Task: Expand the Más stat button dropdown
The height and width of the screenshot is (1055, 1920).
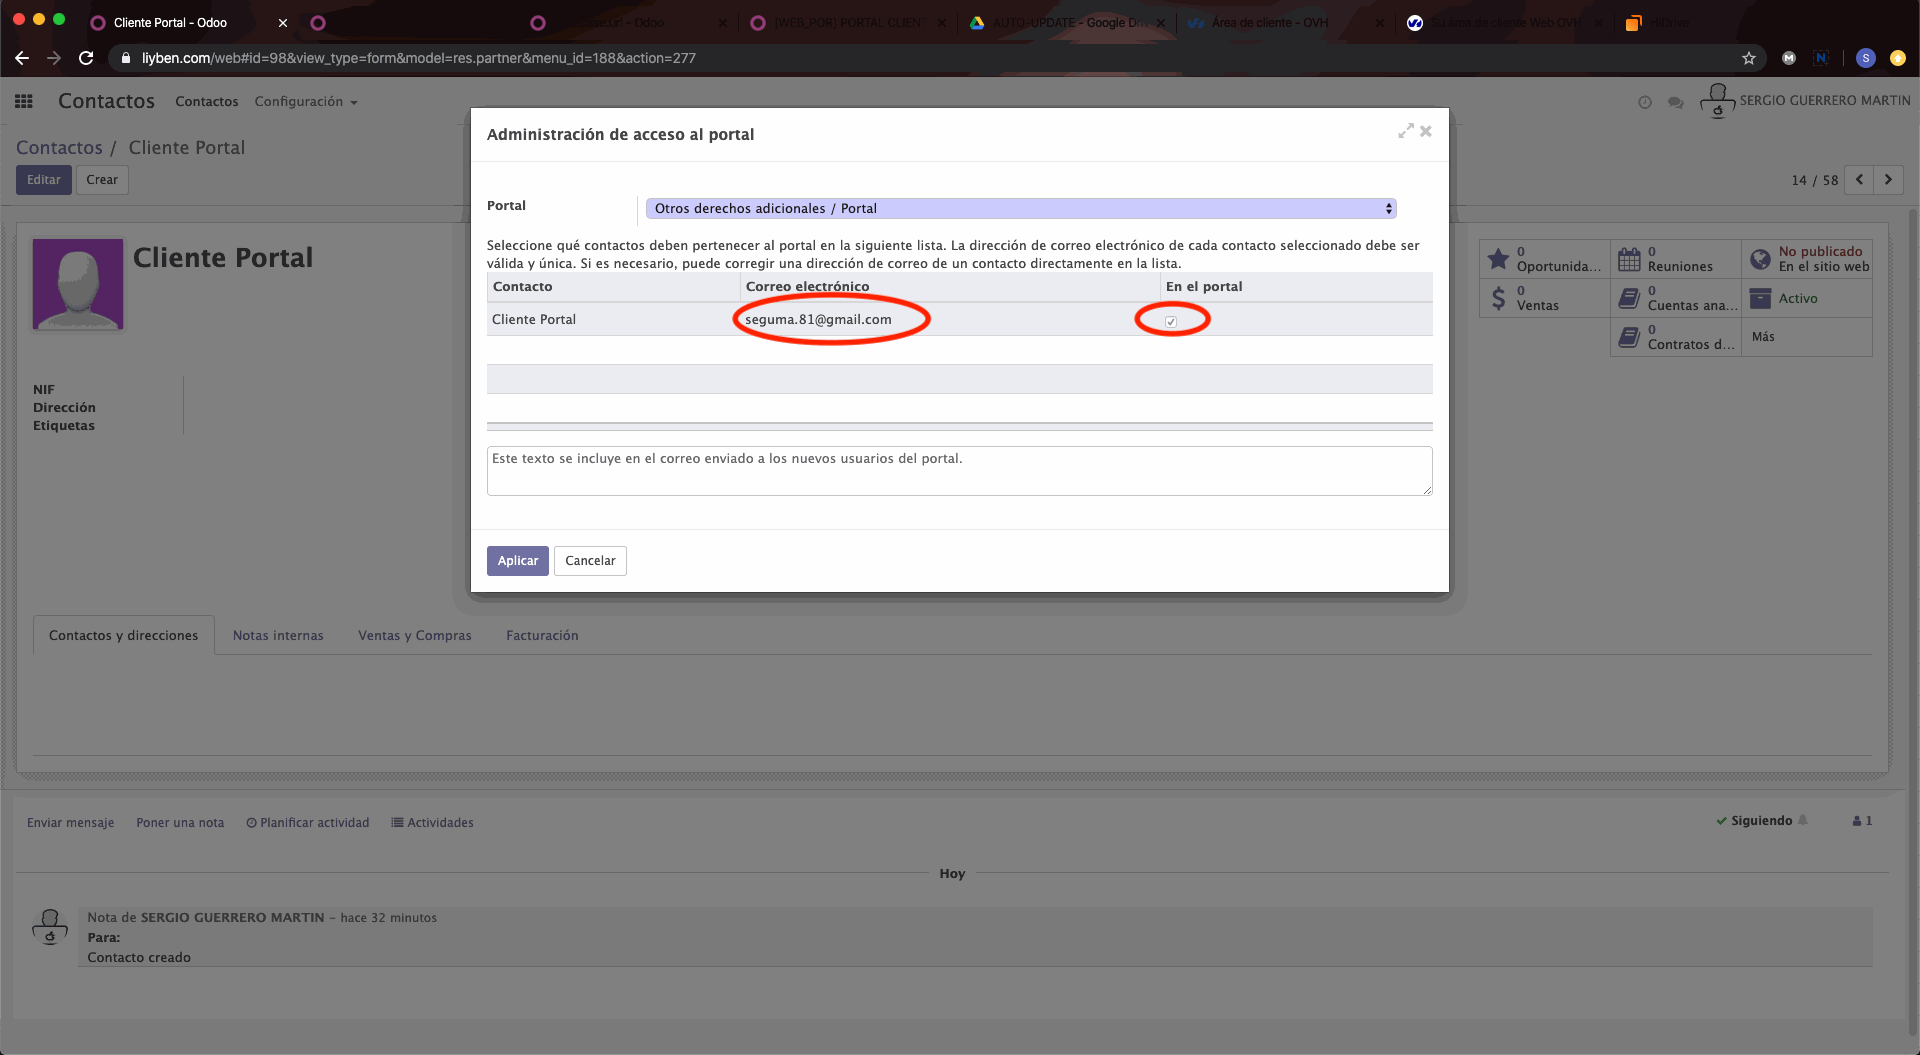Action: (1763, 337)
